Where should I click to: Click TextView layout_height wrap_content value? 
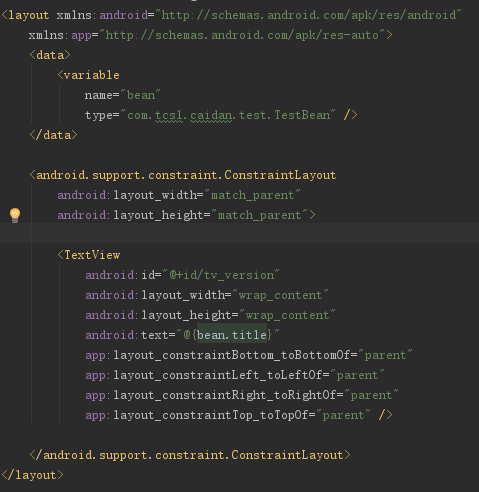(287, 315)
